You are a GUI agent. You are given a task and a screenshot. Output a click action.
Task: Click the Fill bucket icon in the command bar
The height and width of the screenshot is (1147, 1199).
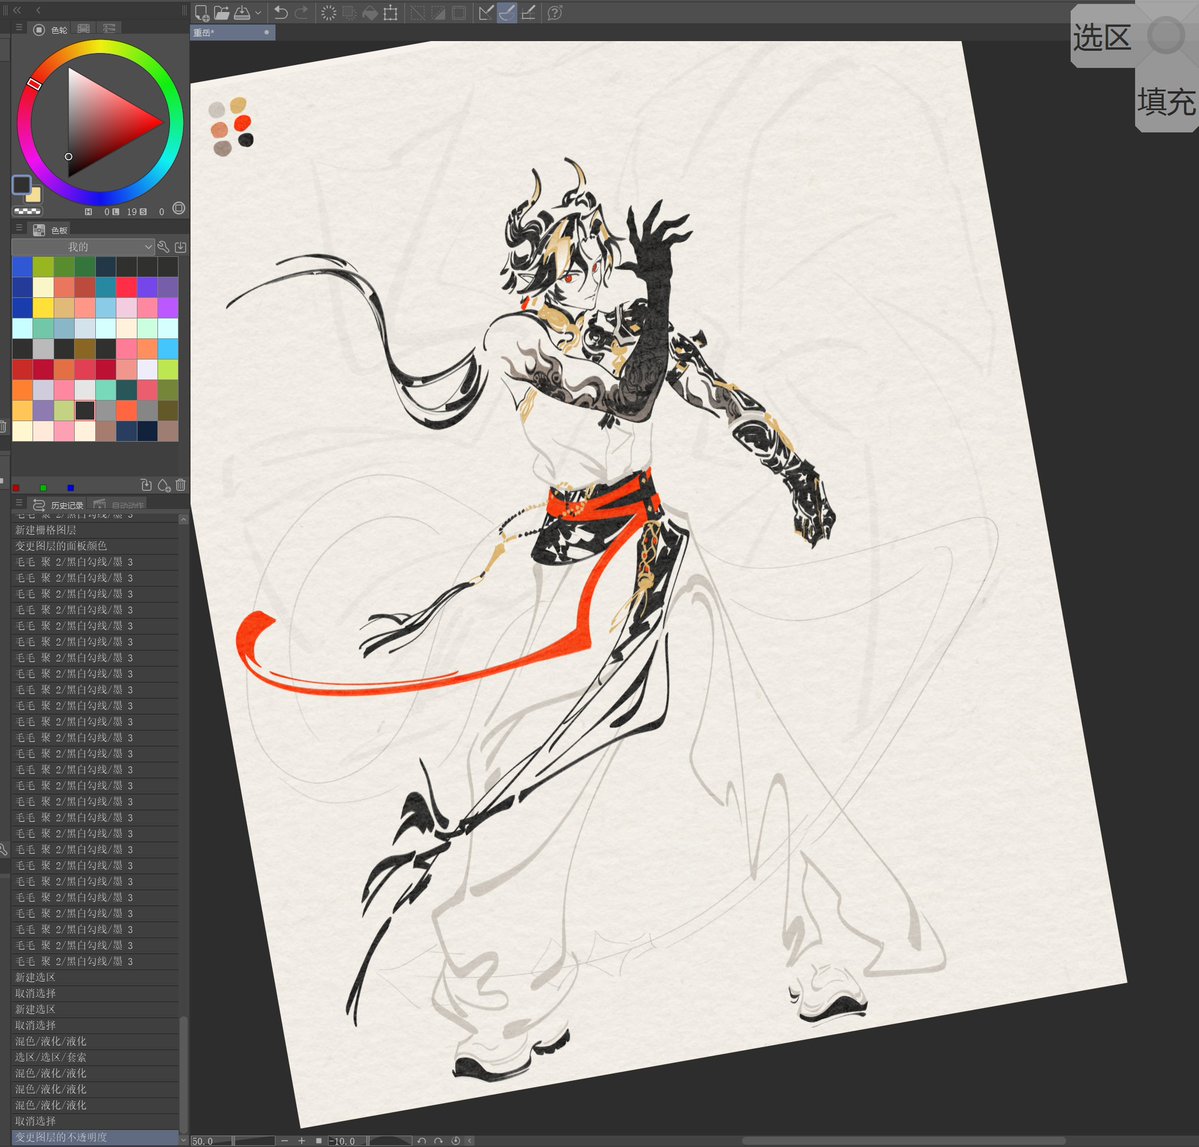tap(369, 13)
